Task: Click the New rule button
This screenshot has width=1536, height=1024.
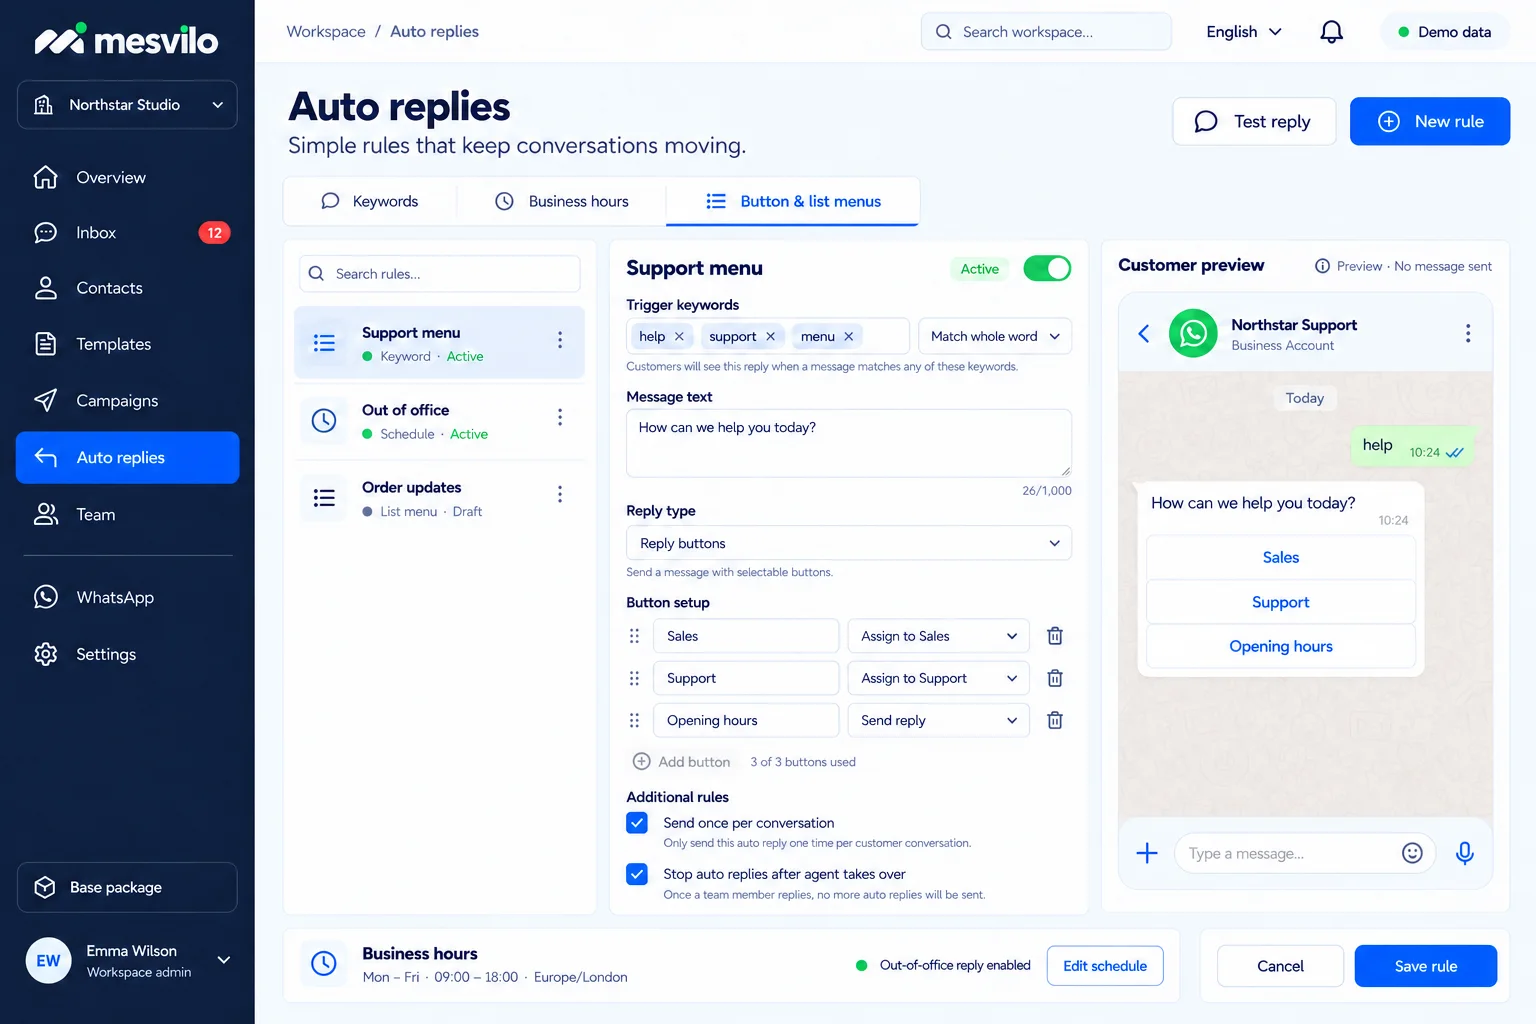Action: [x=1430, y=121]
